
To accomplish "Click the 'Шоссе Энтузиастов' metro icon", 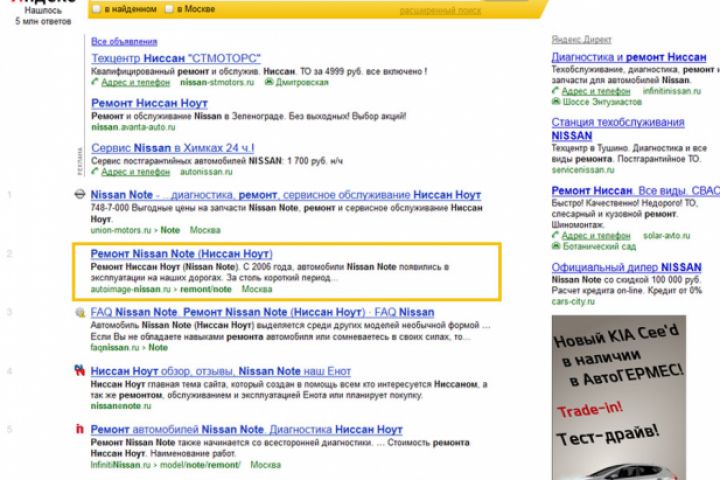I will 556,101.
